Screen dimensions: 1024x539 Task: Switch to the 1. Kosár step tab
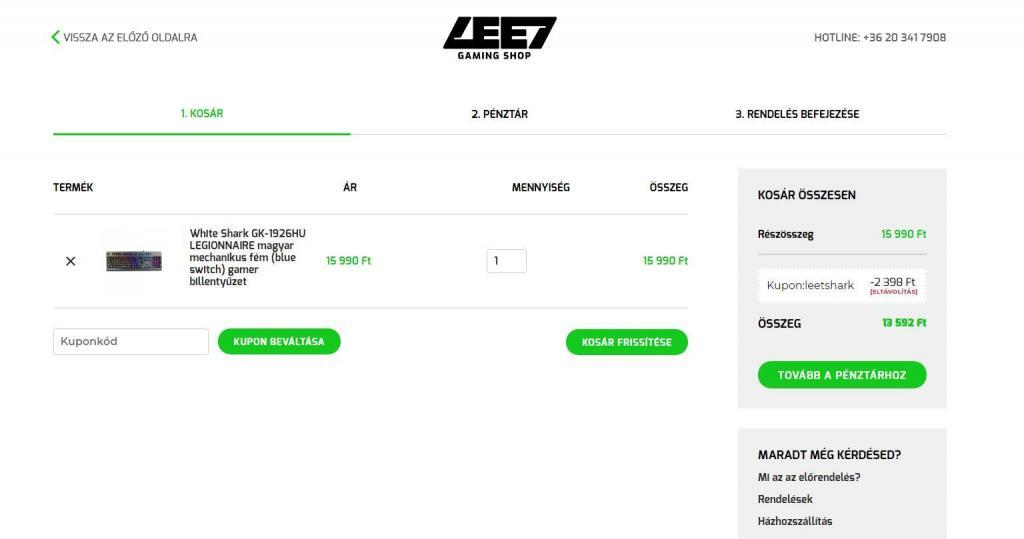(x=202, y=114)
